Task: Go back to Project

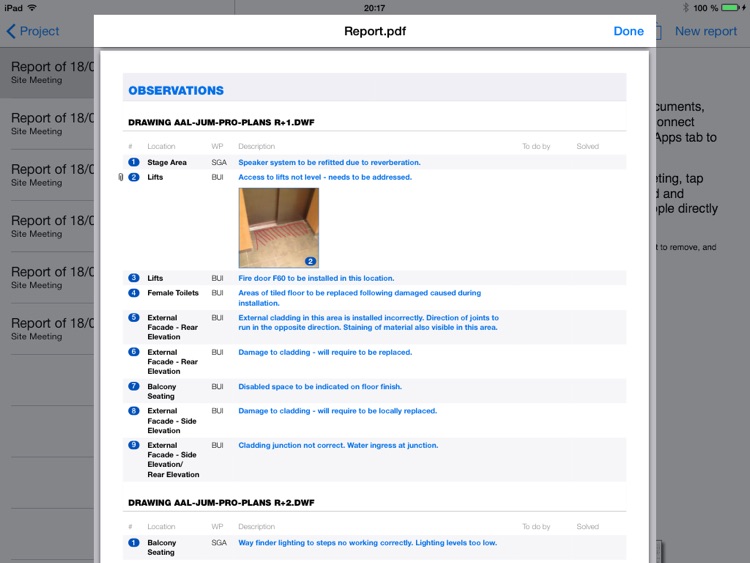Action: point(33,31)
